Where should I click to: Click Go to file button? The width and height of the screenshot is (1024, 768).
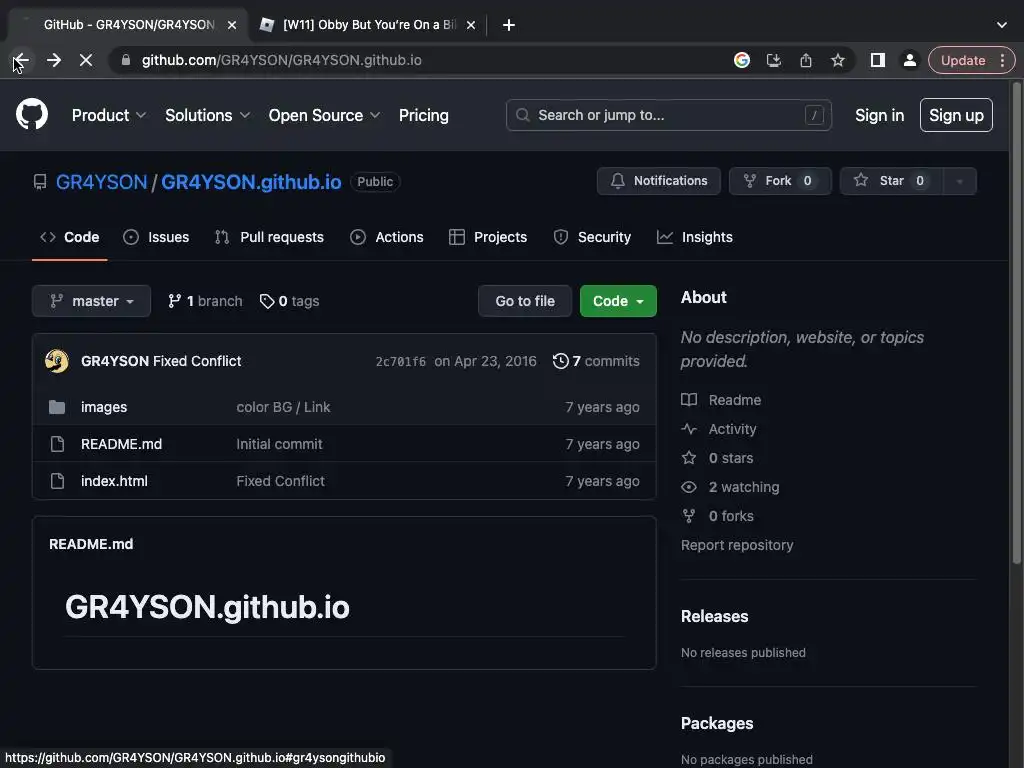(525, 301)
